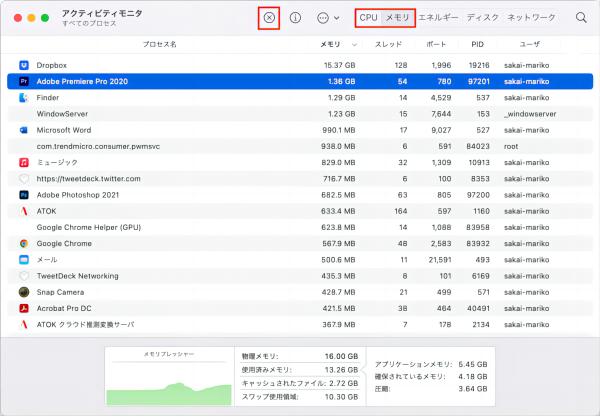
Task: Switch to the CPU tab
Action: coord(368,18)
